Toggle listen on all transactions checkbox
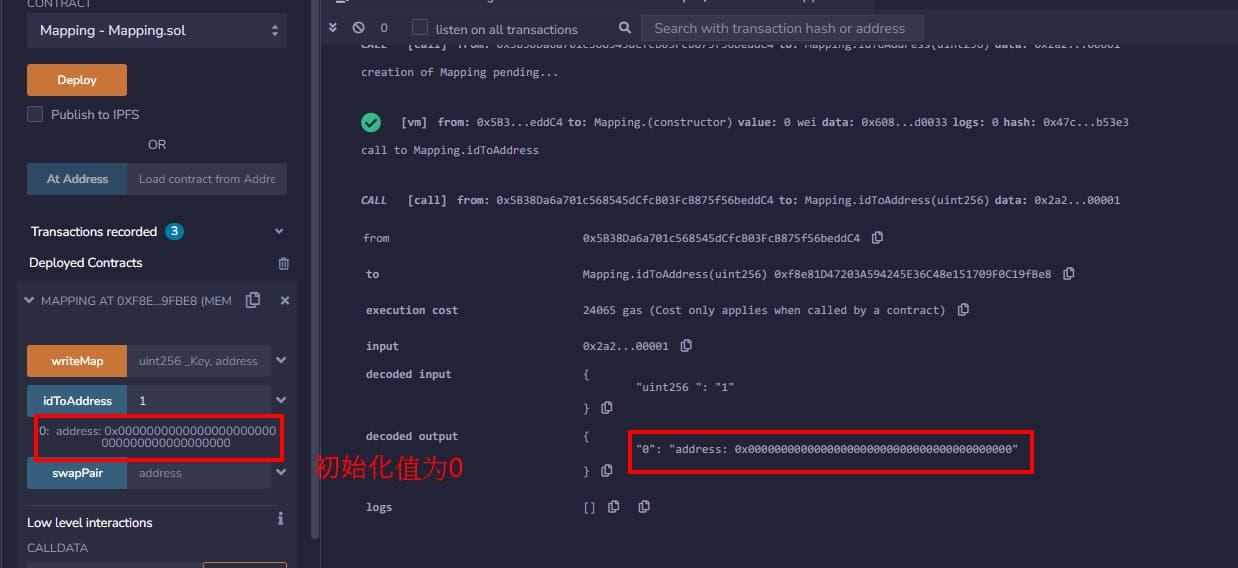Viewport: 1238px width, 568px height. [x=420, y=28]
